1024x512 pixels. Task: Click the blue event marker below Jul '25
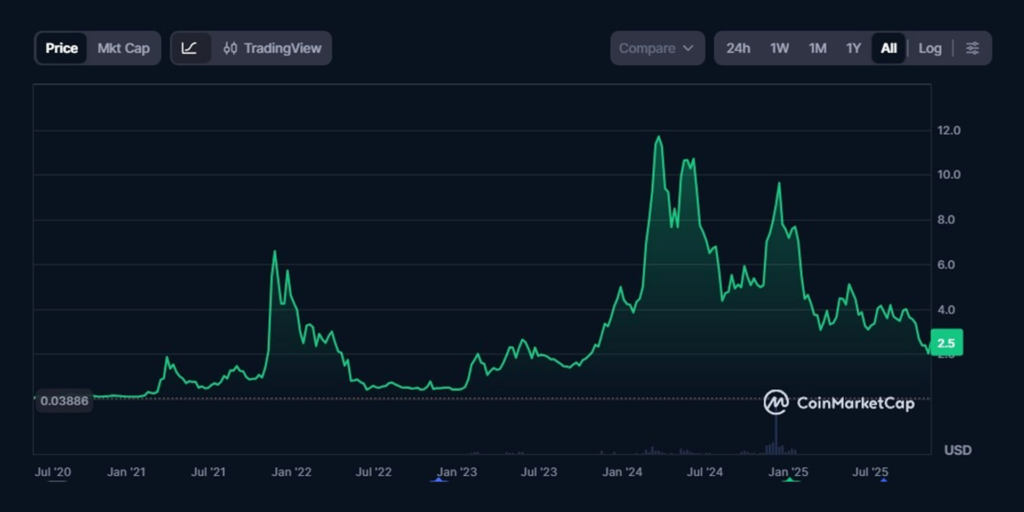884,480
